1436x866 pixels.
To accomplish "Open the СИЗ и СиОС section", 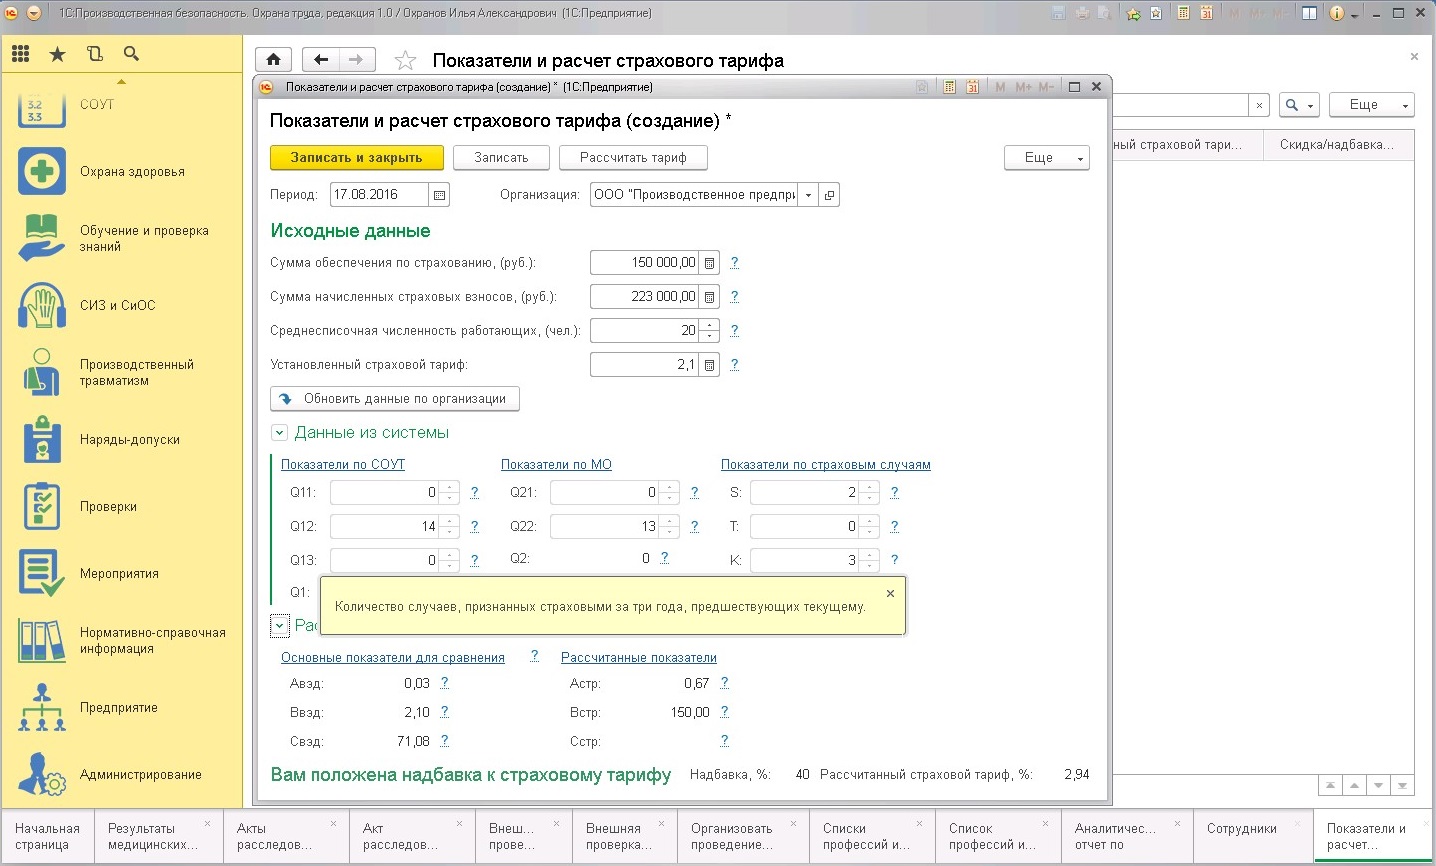I will point(117,306).
